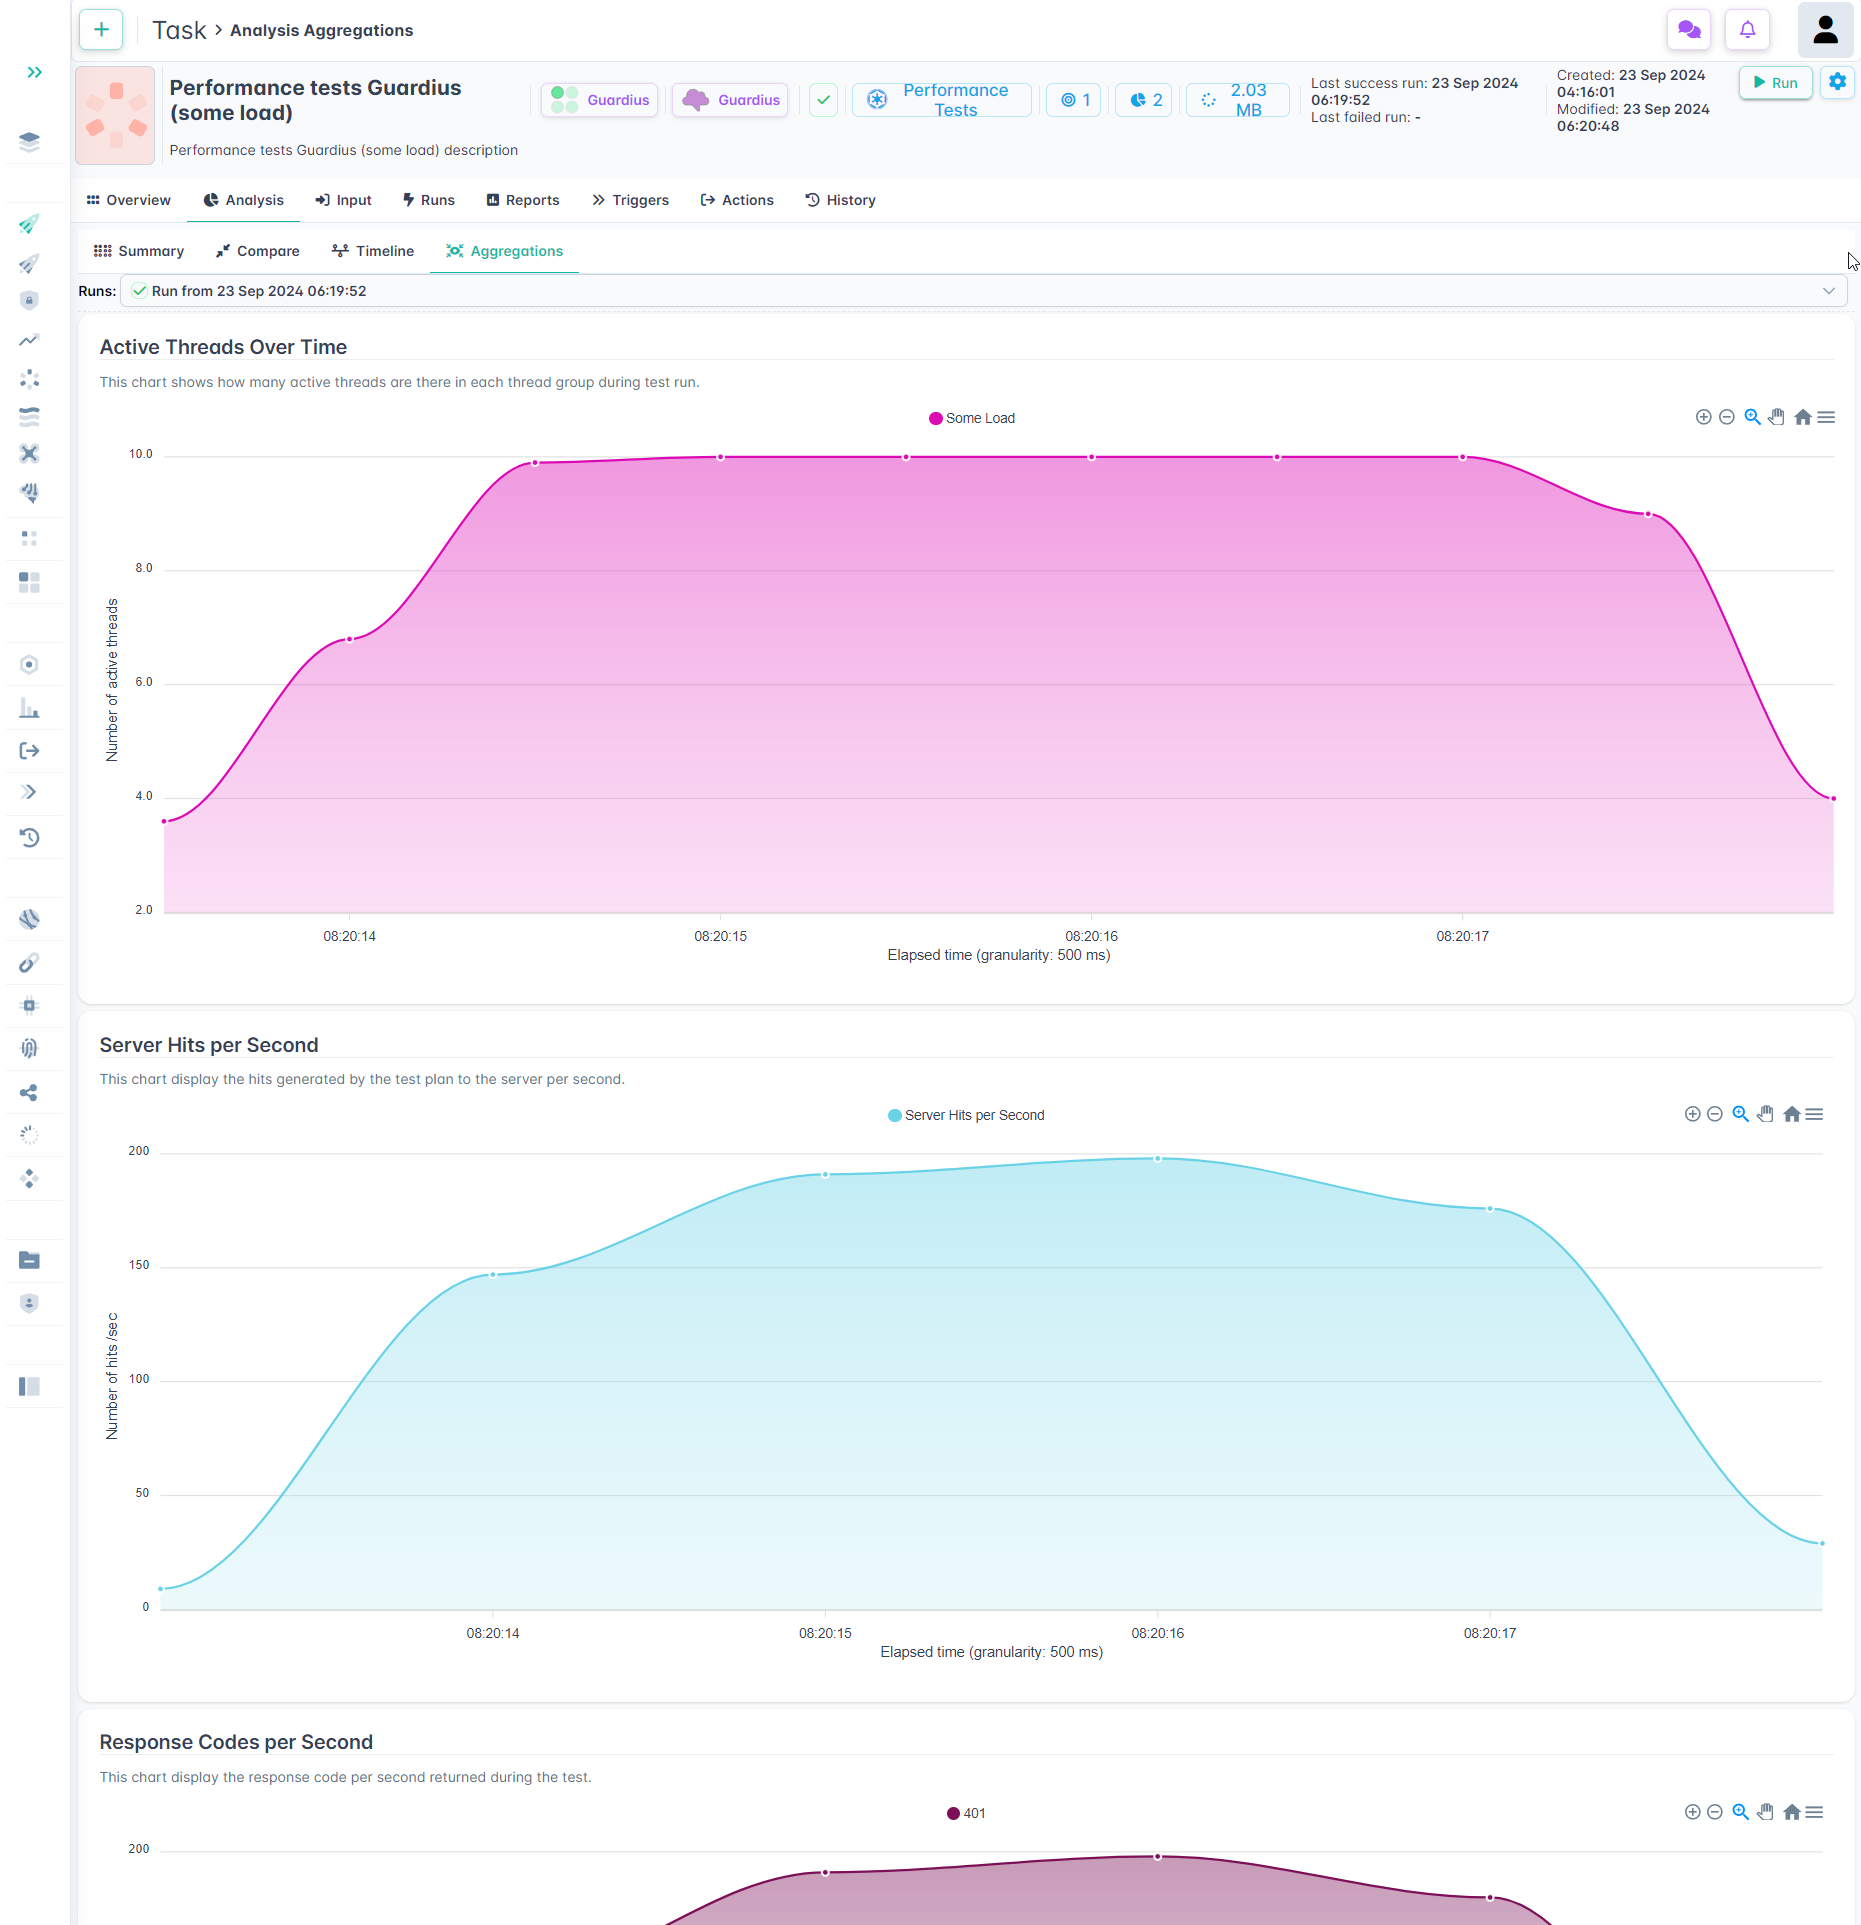Open the layers stack sidebar icon
This screenshot has height=1925, width=1861.
[29, 142]
